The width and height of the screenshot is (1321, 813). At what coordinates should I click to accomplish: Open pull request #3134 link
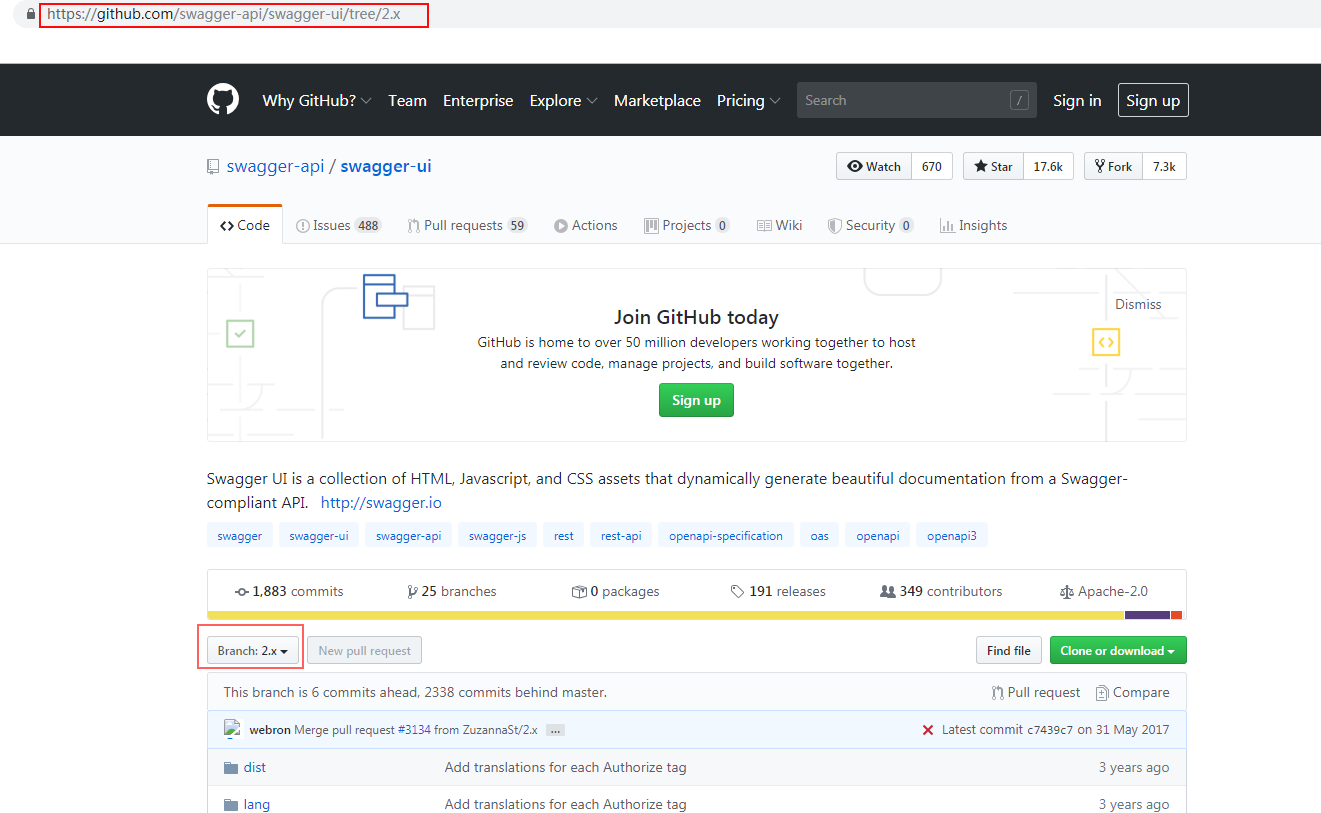click(414, 730)
